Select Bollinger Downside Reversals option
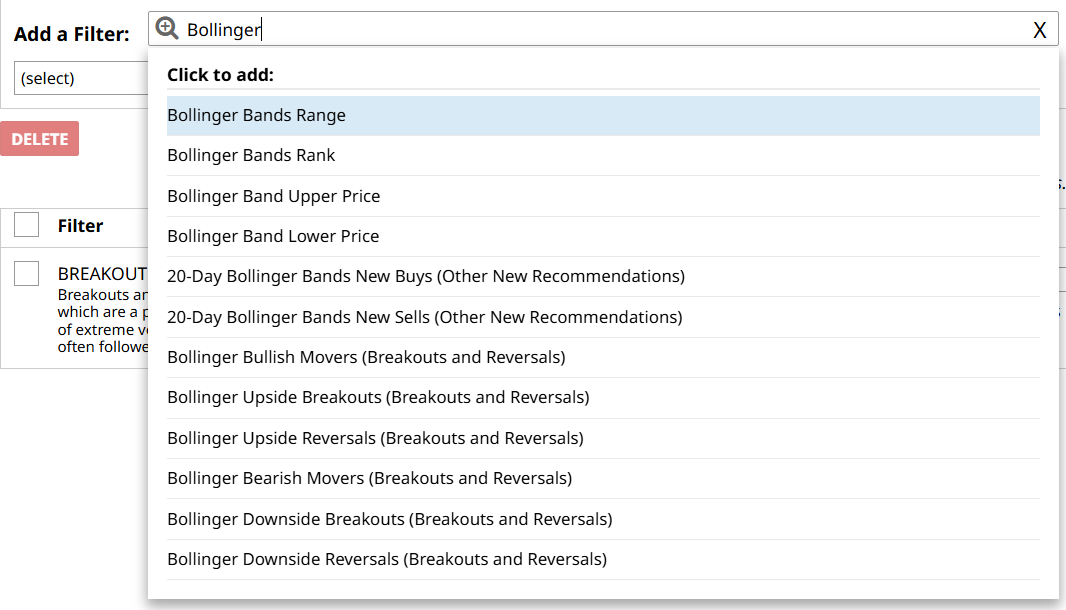This screenshot has height=610, width=1066. [x=386, y=559]
